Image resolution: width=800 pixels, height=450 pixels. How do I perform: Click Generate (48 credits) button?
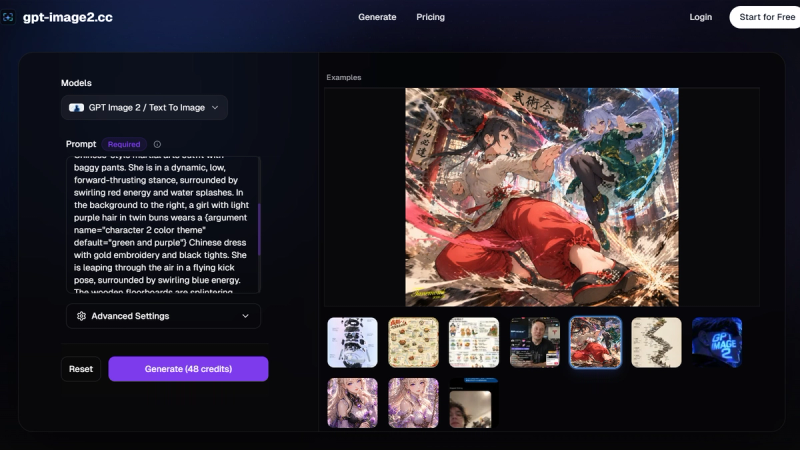point(188,369)
